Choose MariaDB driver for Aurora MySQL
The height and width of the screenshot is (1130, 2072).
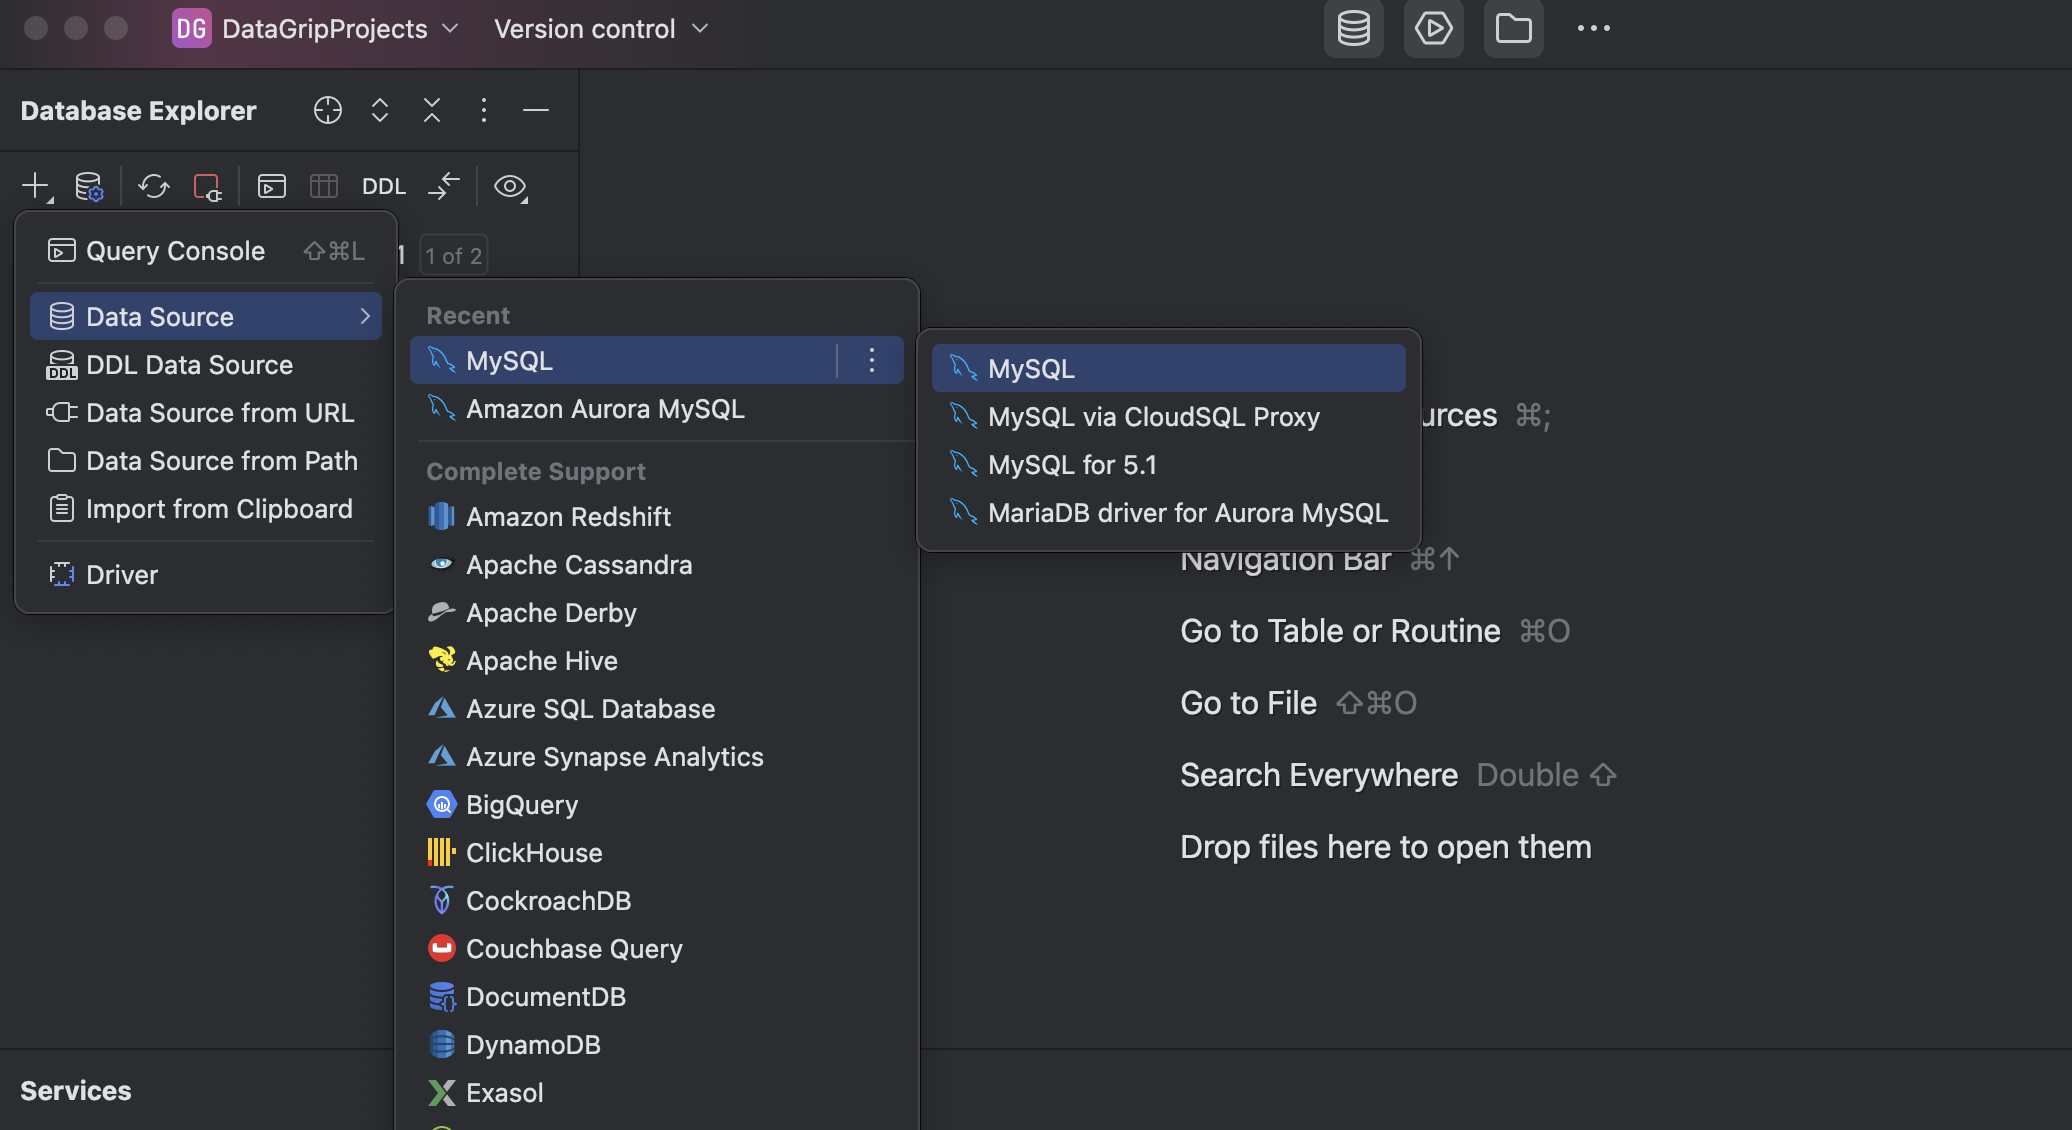coord(1187,513)
